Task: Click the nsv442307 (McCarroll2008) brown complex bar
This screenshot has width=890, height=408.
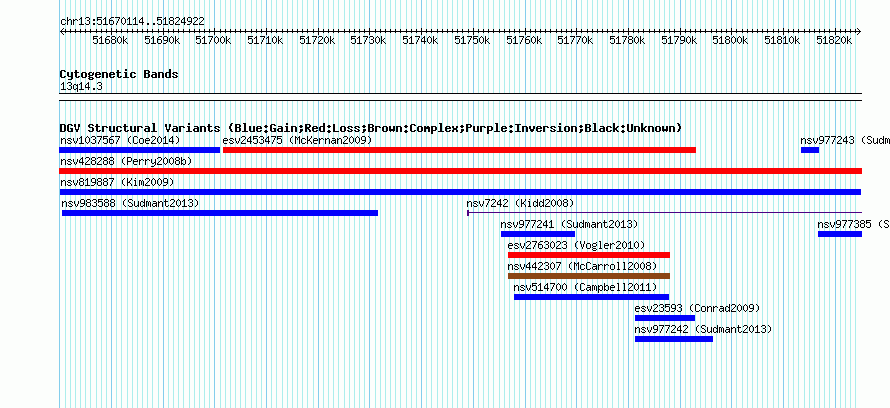Action: (589, 276)
